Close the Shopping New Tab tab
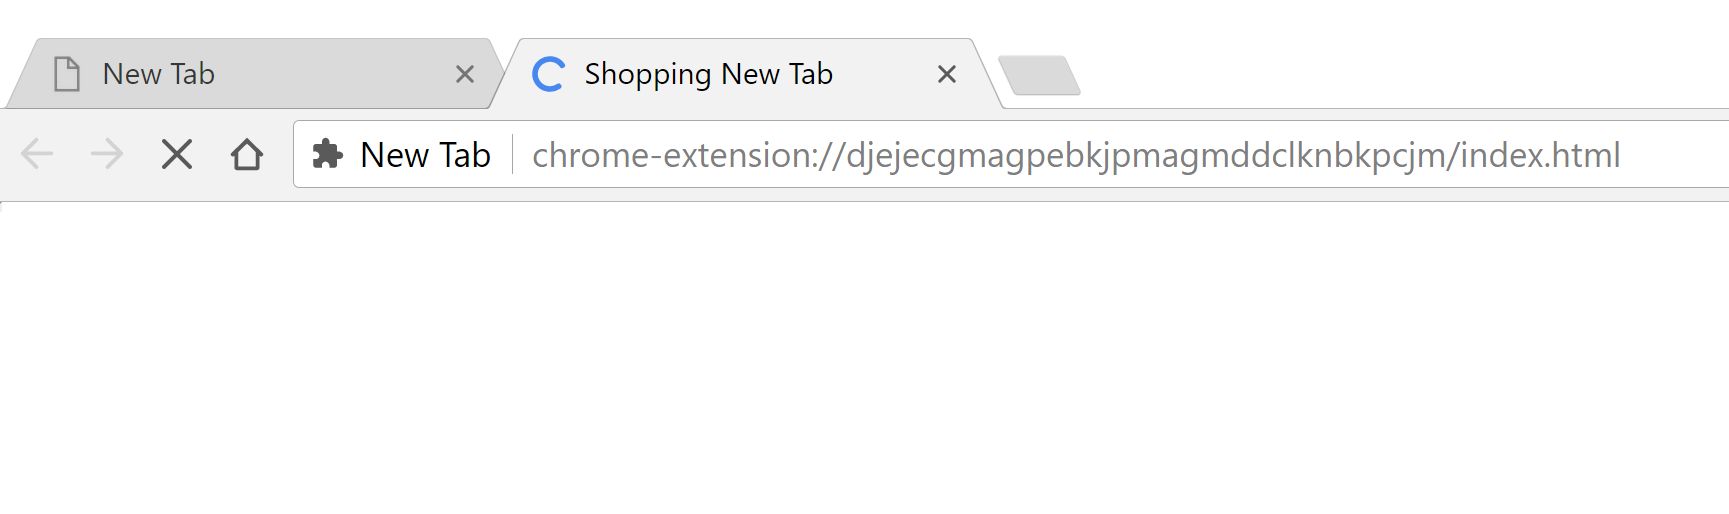 947,74
